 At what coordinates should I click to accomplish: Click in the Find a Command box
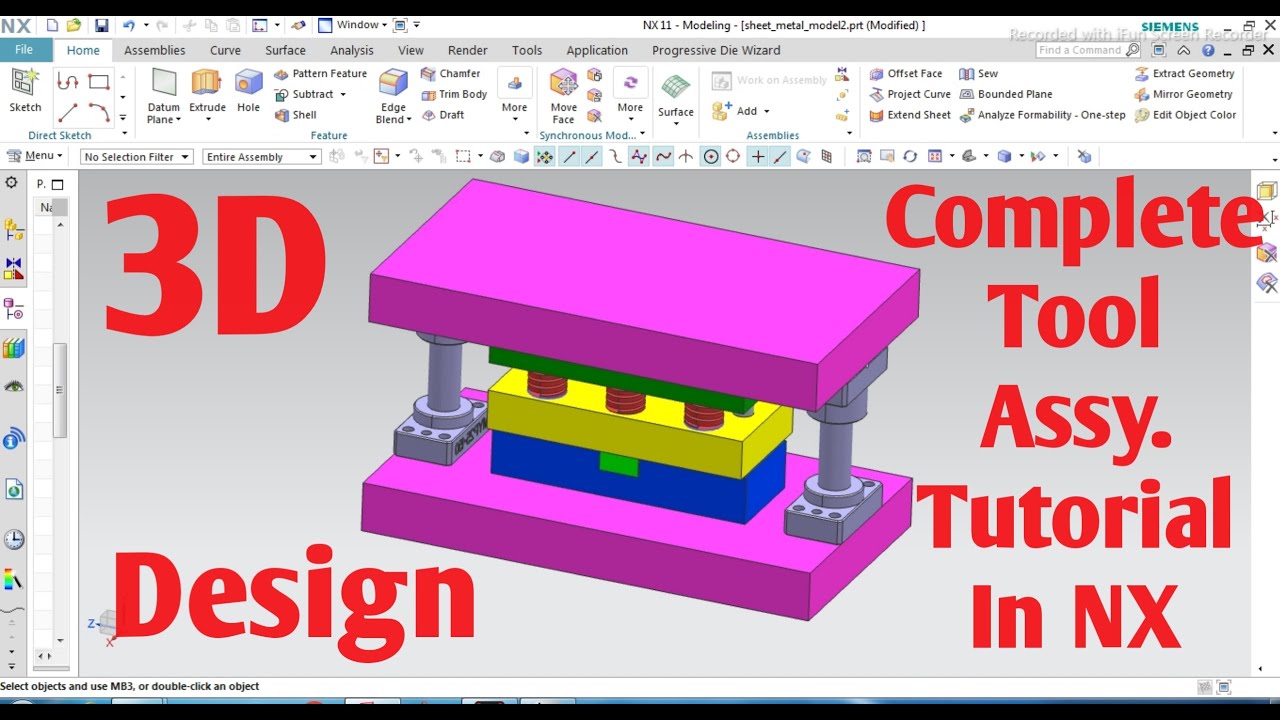[1088, 50]
